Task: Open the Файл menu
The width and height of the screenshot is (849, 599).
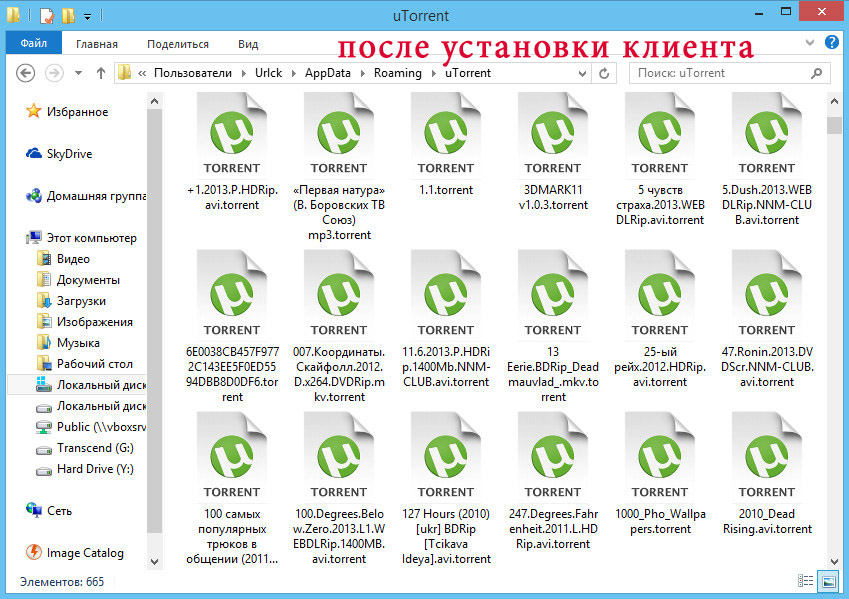Action: coord(34,43)
